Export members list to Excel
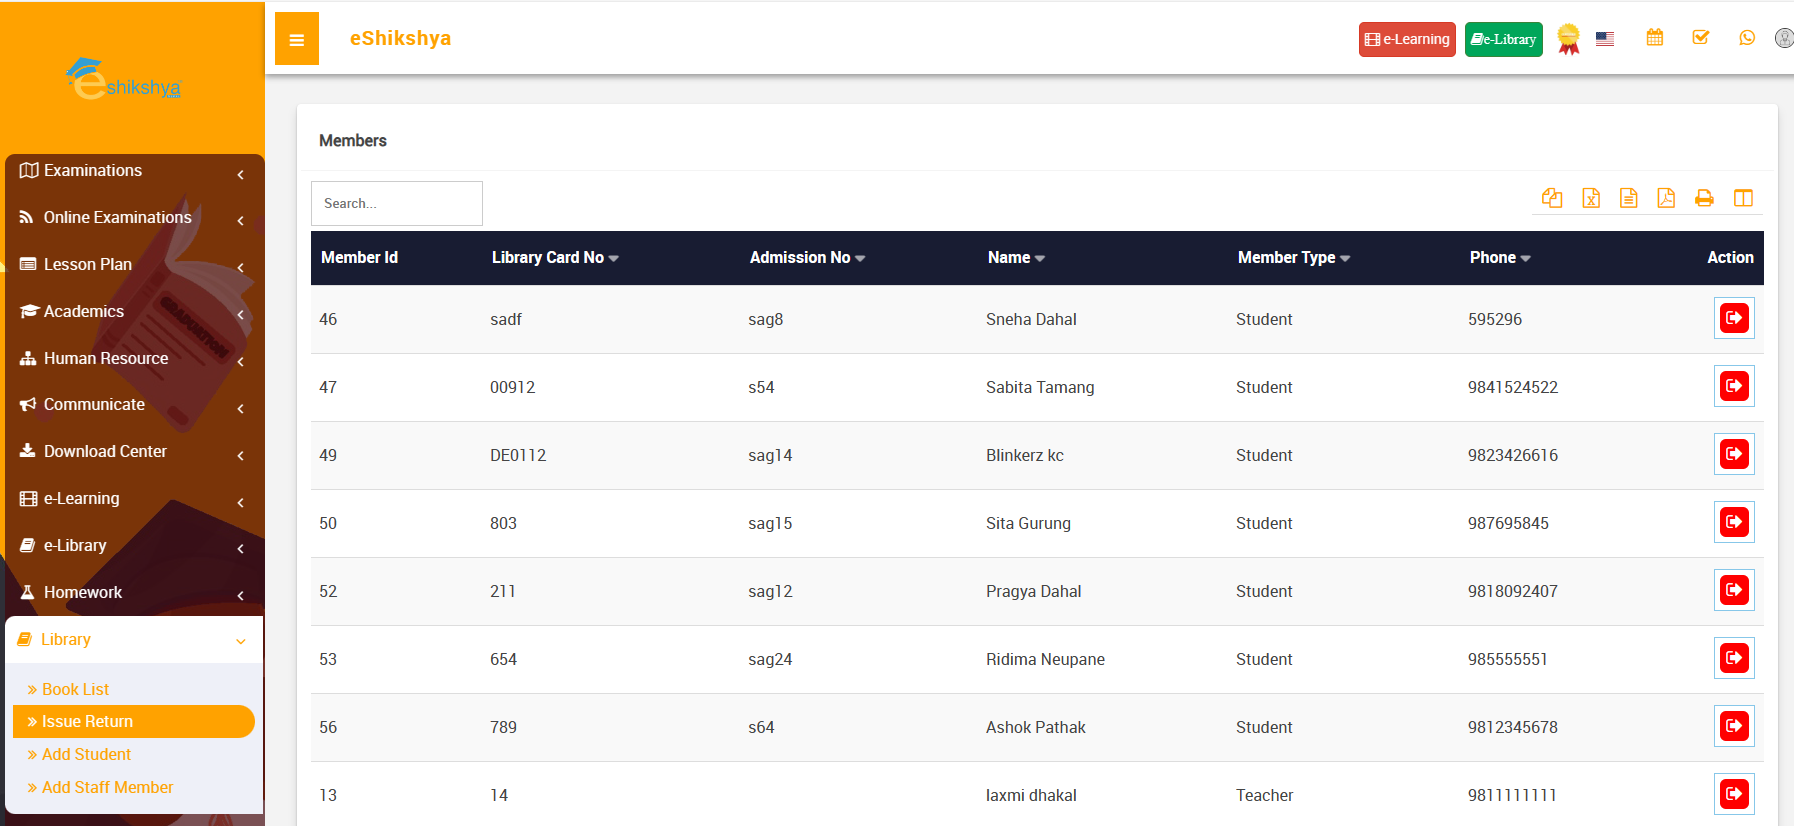Viewport: 1794px width, 826px height. click(1591, 198)
